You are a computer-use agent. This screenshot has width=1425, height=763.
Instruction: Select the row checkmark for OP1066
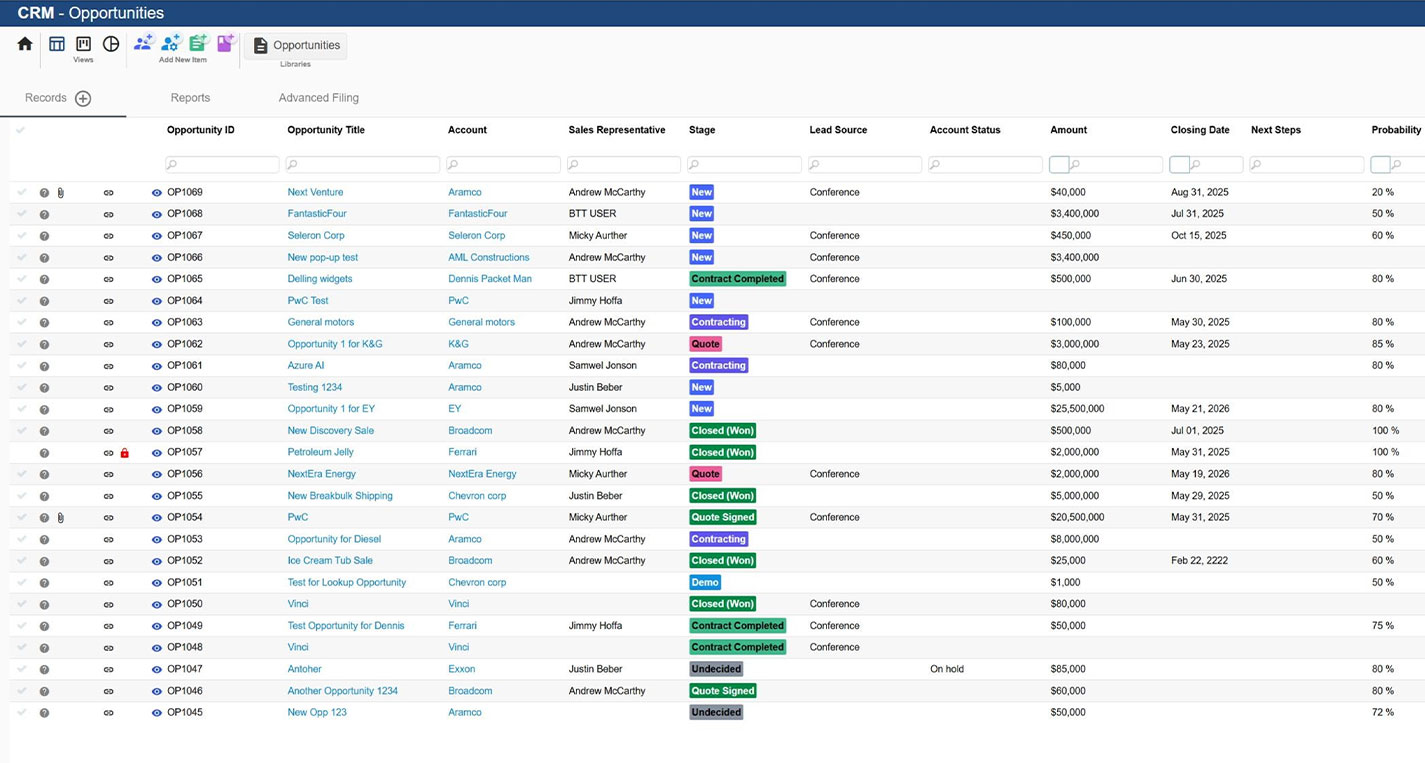pos(21,257)
